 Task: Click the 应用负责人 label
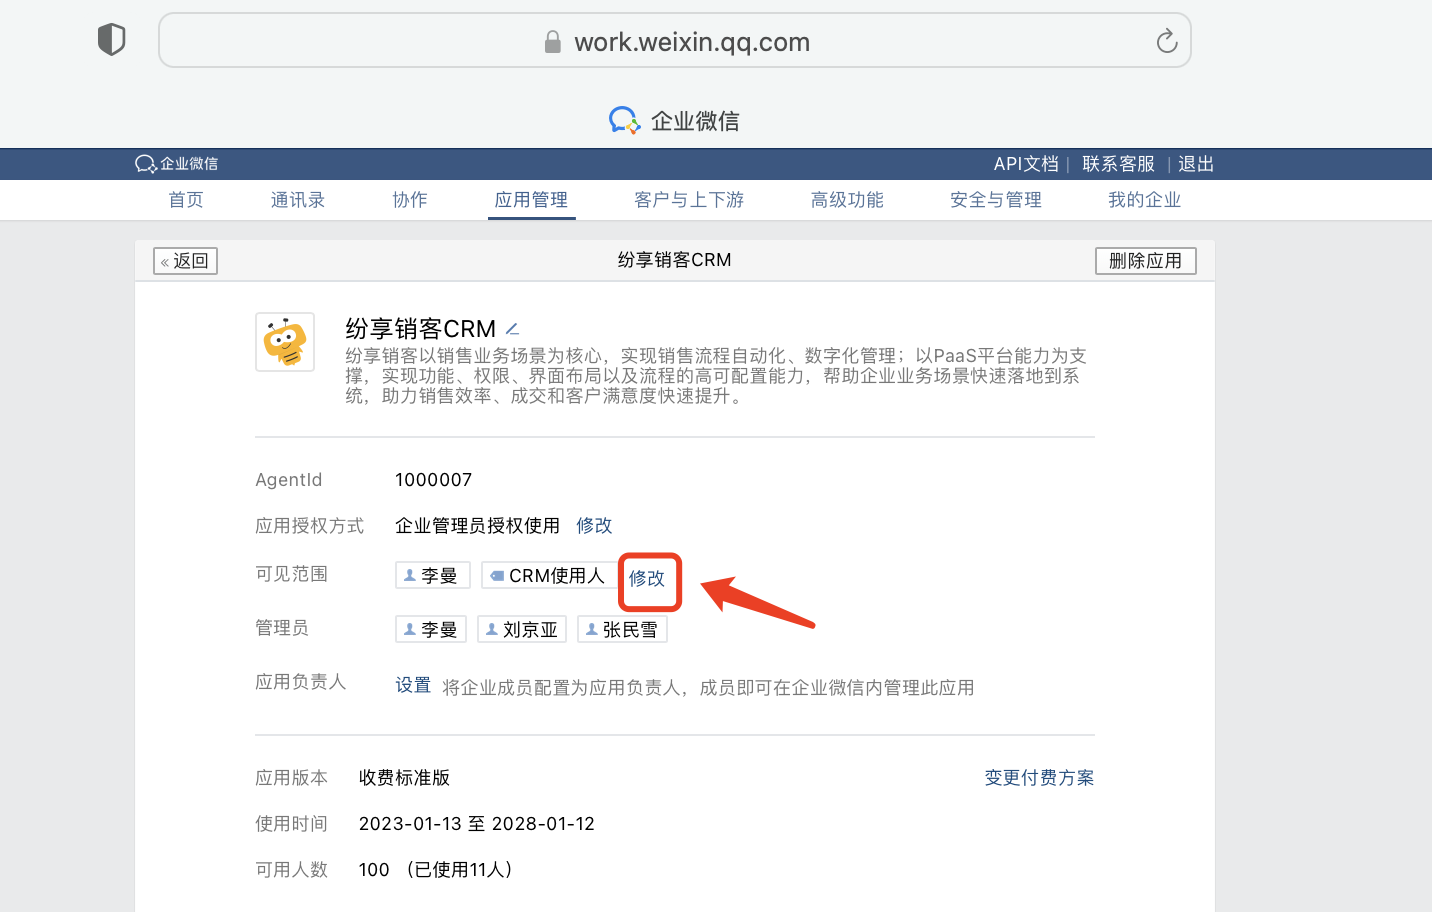[301, 681]
